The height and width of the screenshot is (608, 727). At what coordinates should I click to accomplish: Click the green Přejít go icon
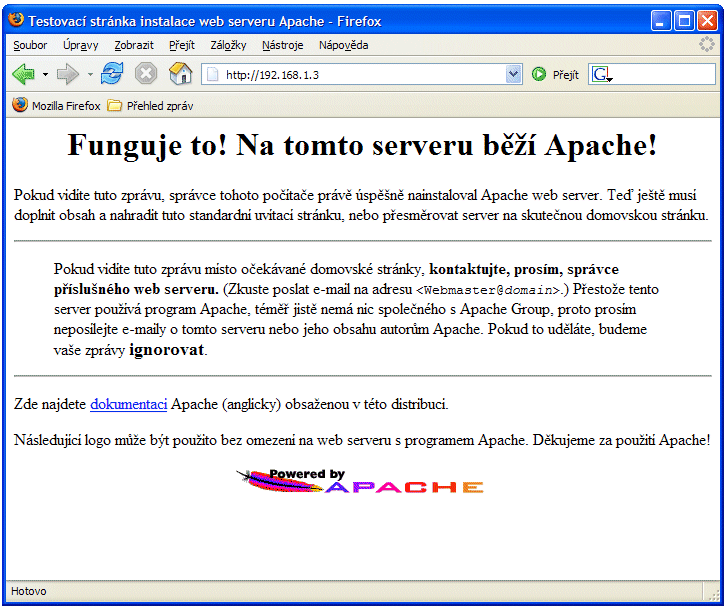click(539, 74)
